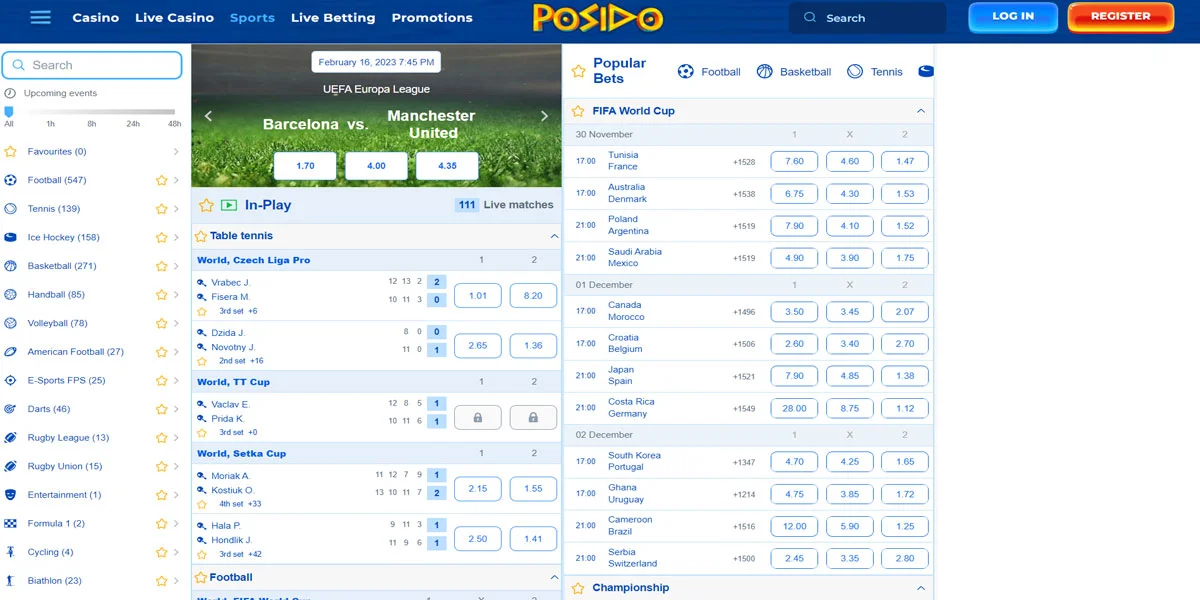Click the search magnifier icon in header

coord(810,18)
